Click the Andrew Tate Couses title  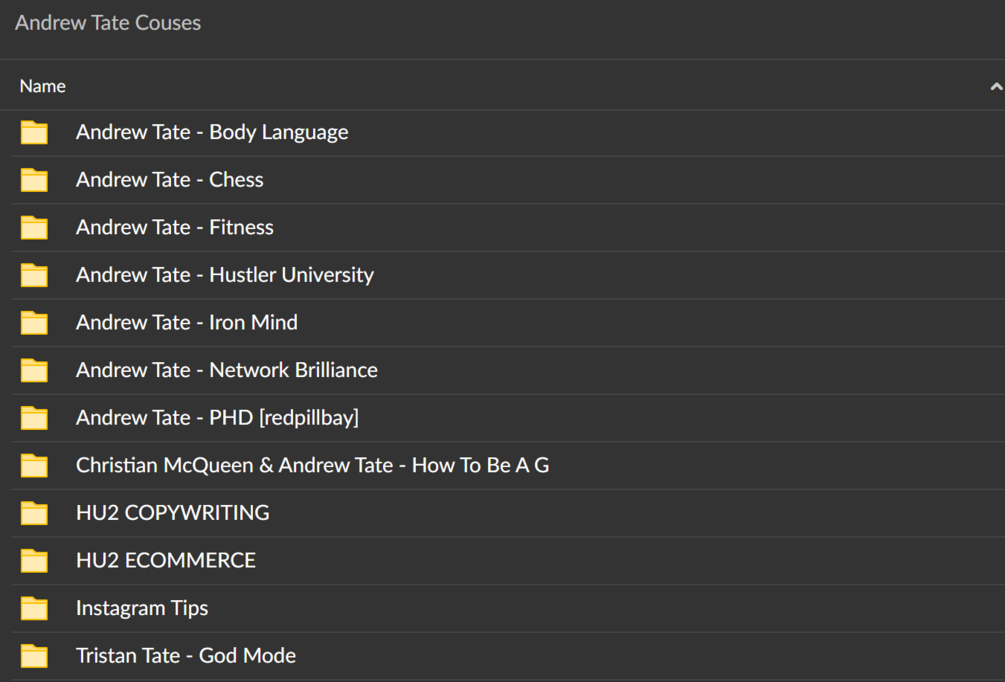108,23
